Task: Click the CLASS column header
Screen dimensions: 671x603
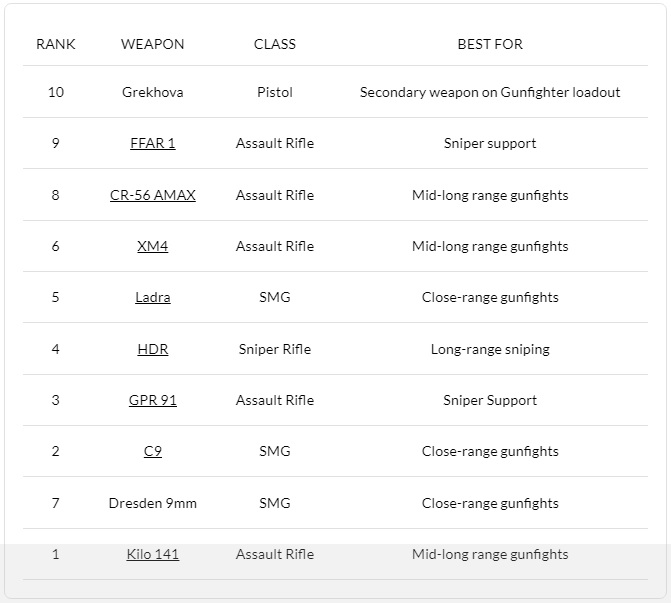Action: point(275,44)
